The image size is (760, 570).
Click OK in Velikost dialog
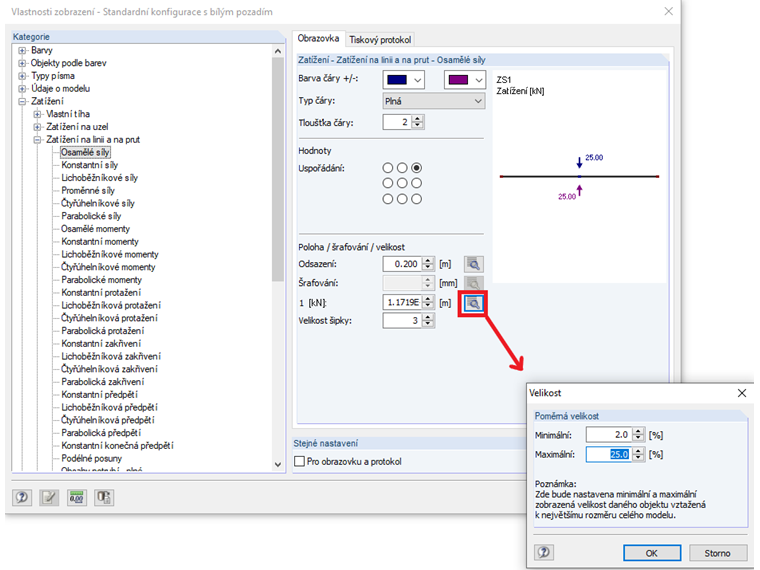point(651,553)
